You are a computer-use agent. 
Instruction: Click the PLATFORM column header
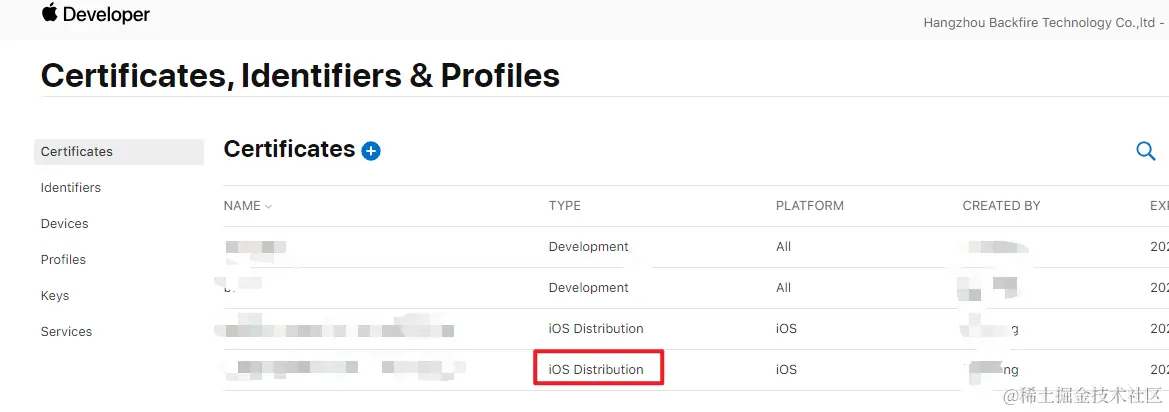point(810,206)
